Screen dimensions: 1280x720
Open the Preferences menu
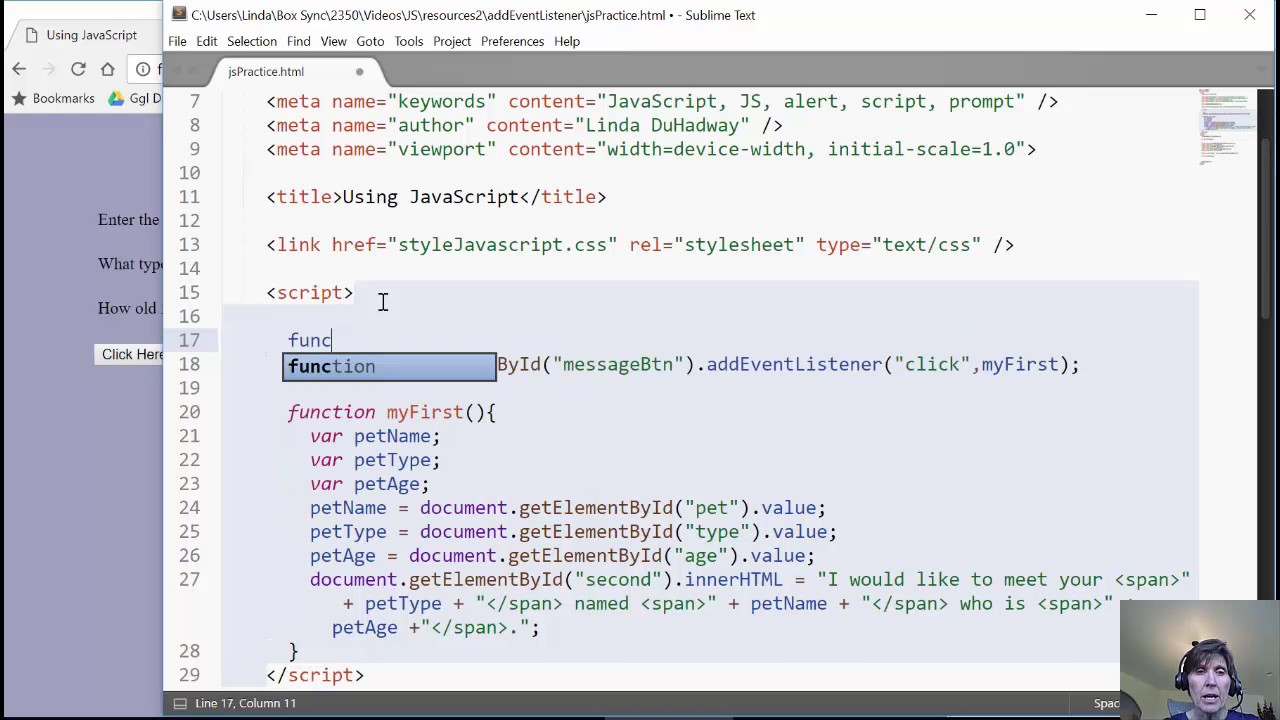512,41
